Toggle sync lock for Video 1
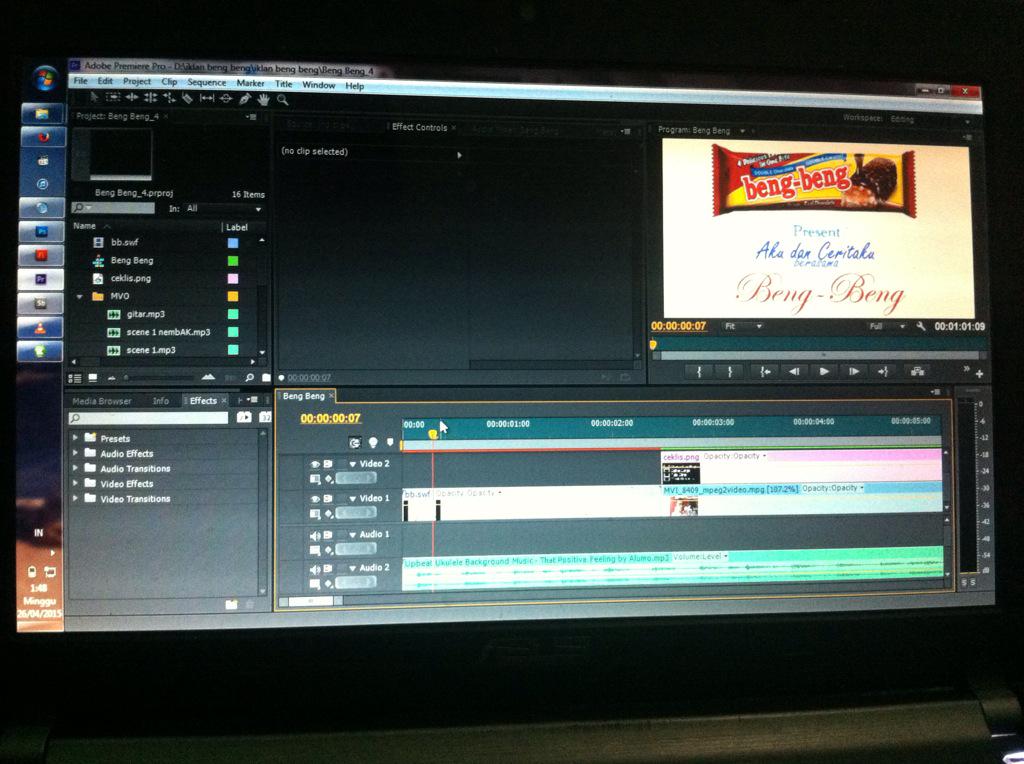The width and height of the screenshot is (1024, 764). (328, 499)
